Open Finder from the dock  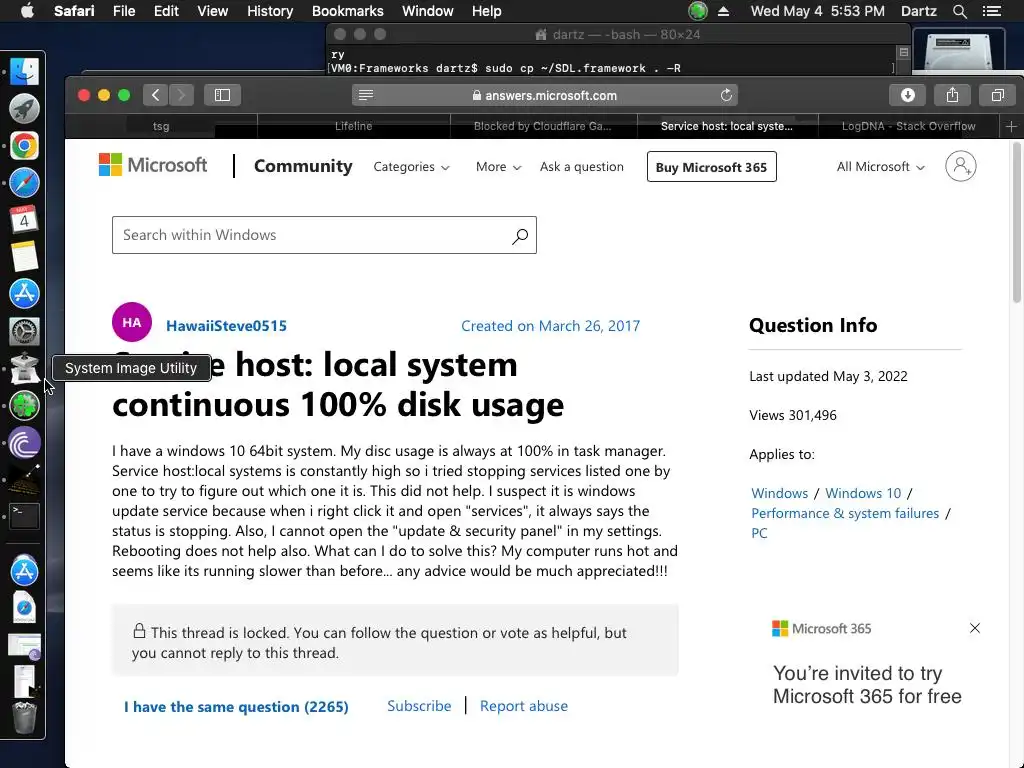point(24,71)
